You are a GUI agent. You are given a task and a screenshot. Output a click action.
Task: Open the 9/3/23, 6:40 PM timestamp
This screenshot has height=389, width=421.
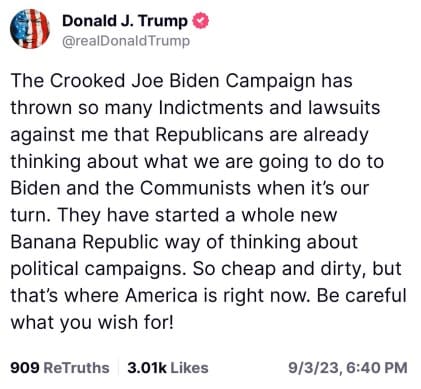click(348, 368)
